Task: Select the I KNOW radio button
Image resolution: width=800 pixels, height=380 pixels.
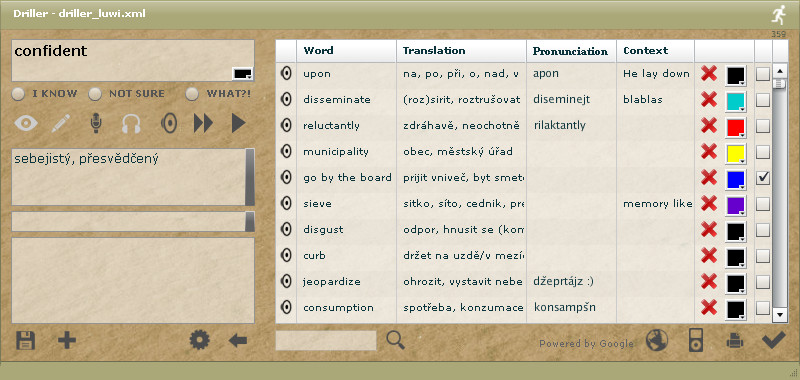Action: click(x=18, y=93)
